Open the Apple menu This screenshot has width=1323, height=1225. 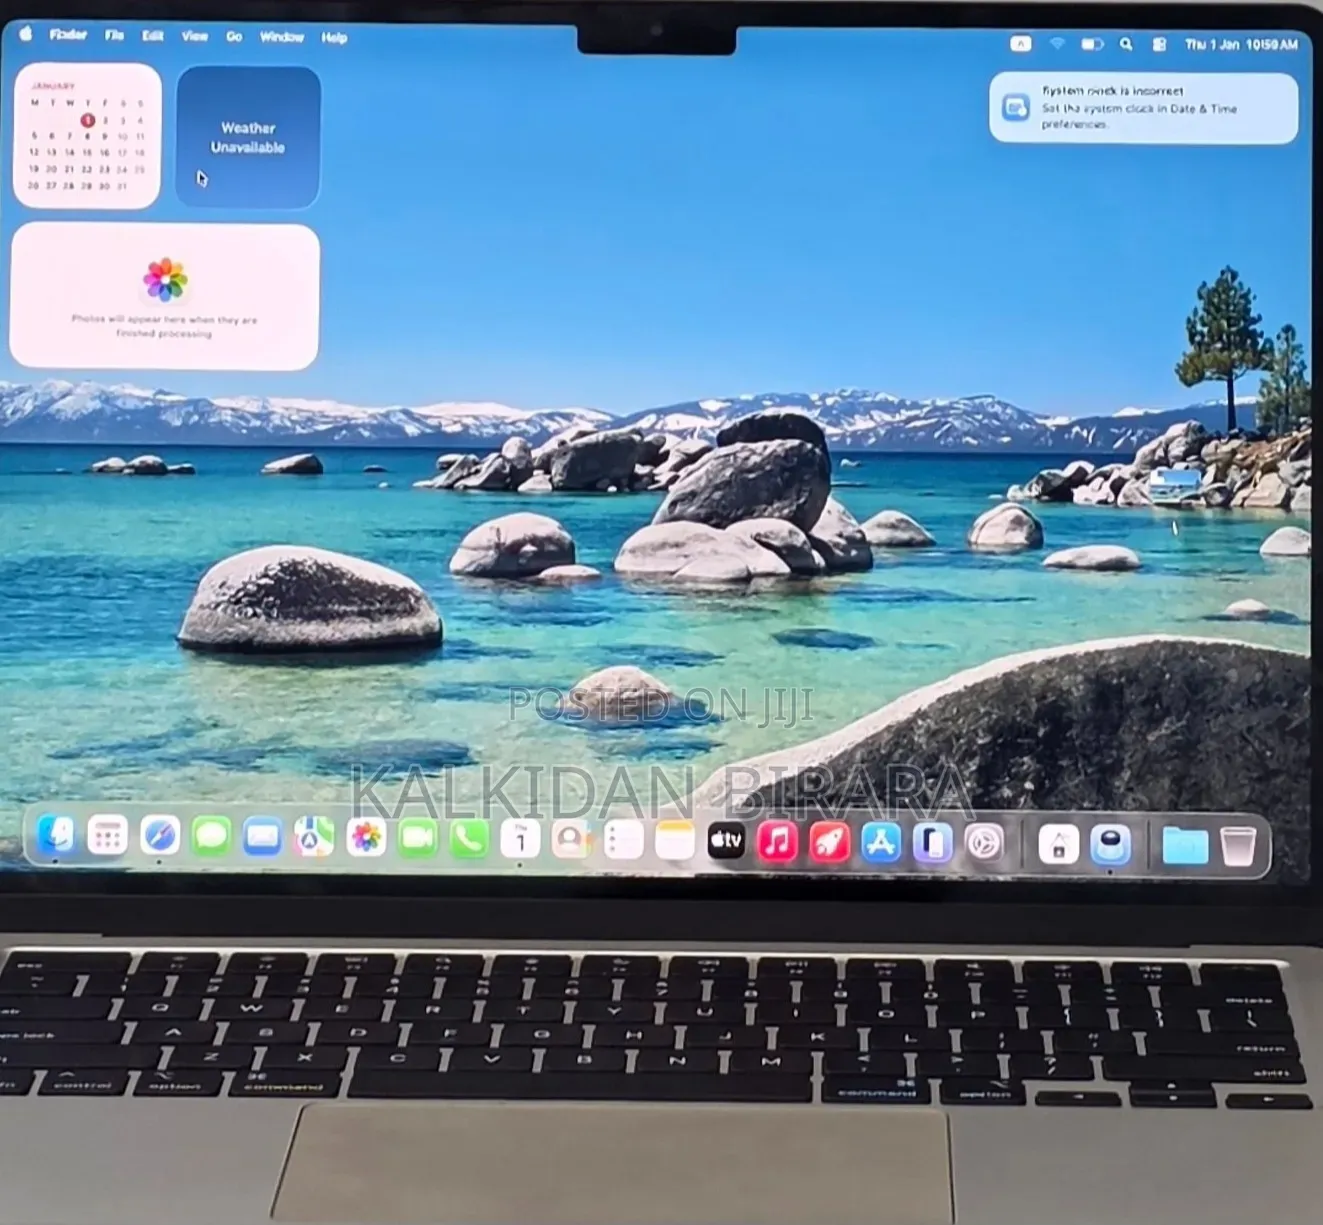[26, 34]
